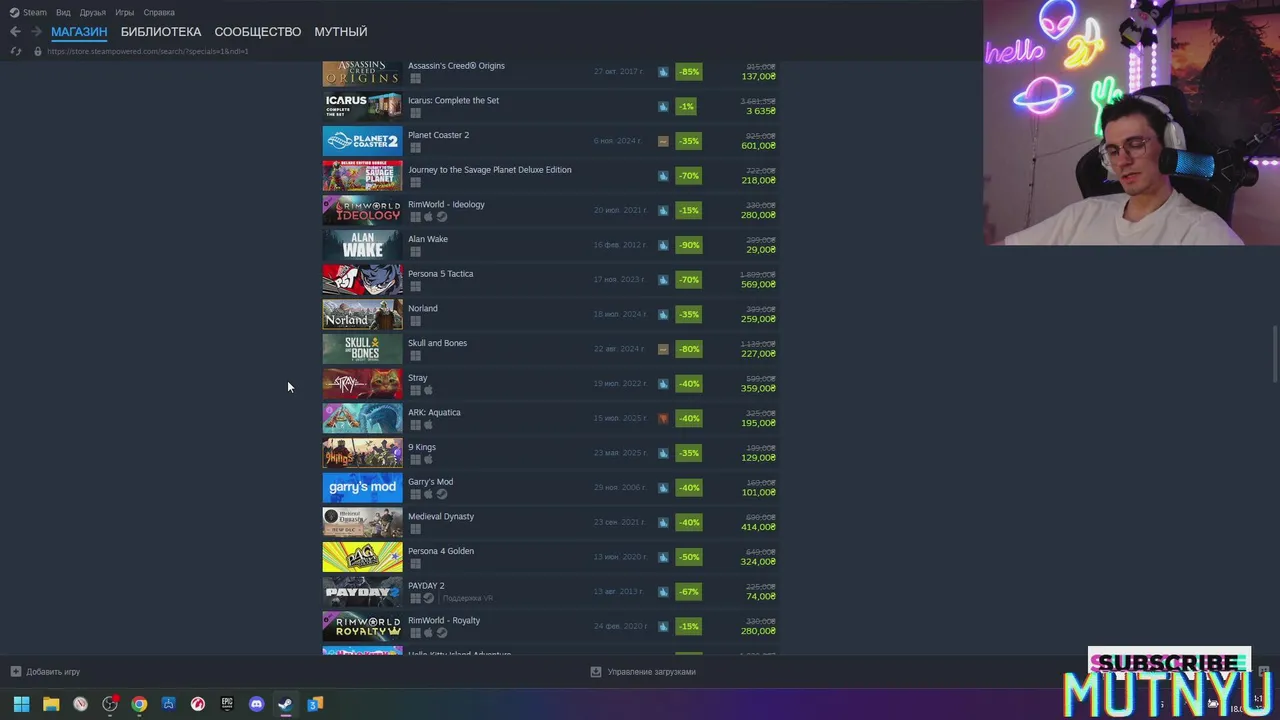The width and height of the screenshot is (1280, 720).
Task: Open File Explorer from the taskbar
Action: point(51,704)
